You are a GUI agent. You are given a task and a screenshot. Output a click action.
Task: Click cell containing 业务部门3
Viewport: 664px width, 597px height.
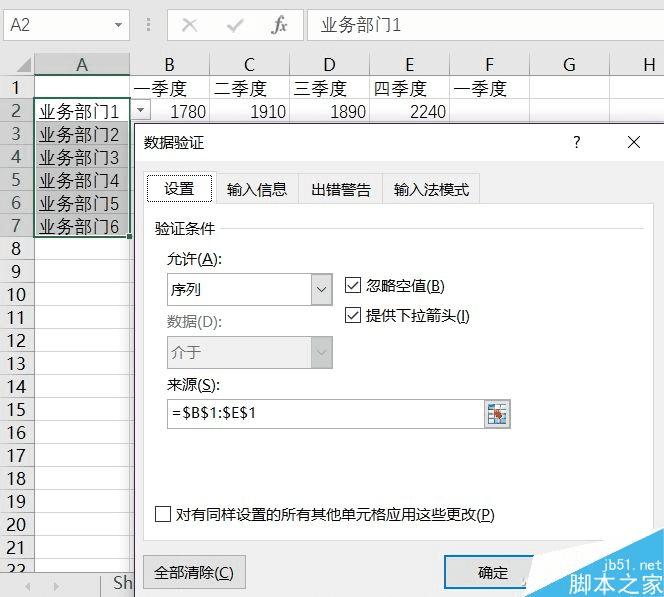[x=82, y=158]
